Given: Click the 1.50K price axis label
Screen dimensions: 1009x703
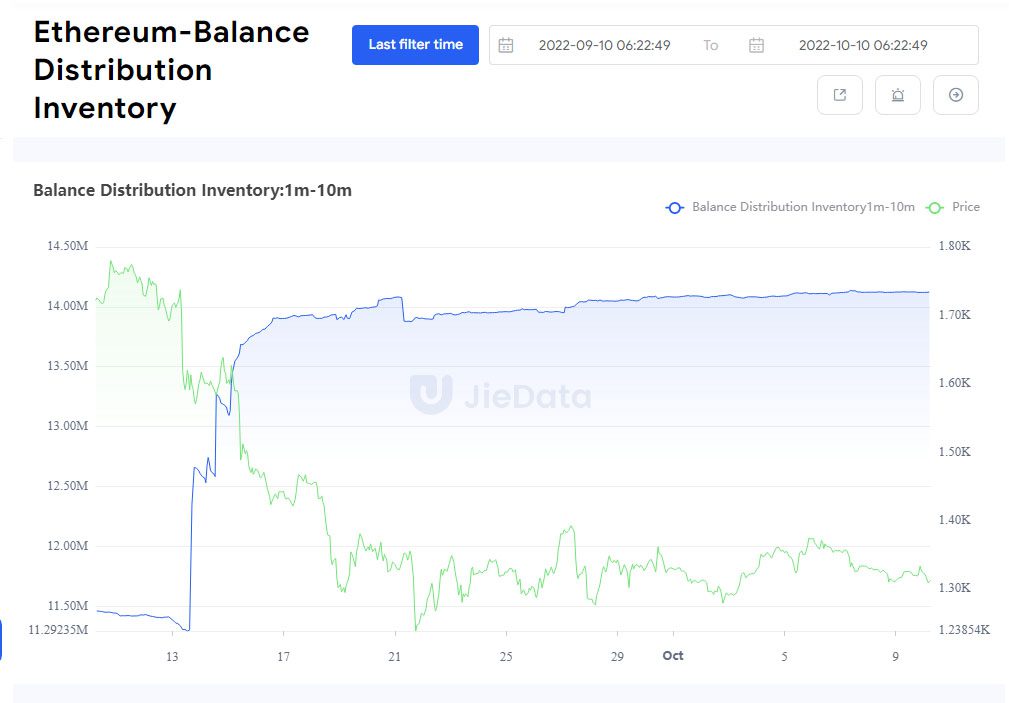Looking at the screenshot, I should click(x=954, y=452).
